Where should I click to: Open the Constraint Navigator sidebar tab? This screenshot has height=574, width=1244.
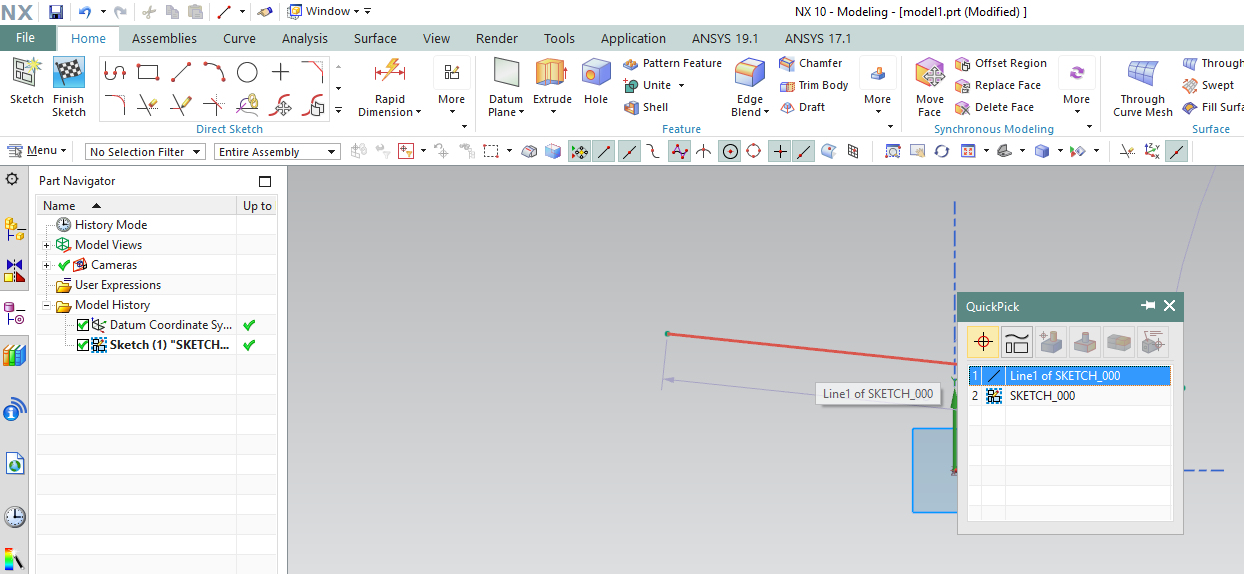(x=15, y=271)
